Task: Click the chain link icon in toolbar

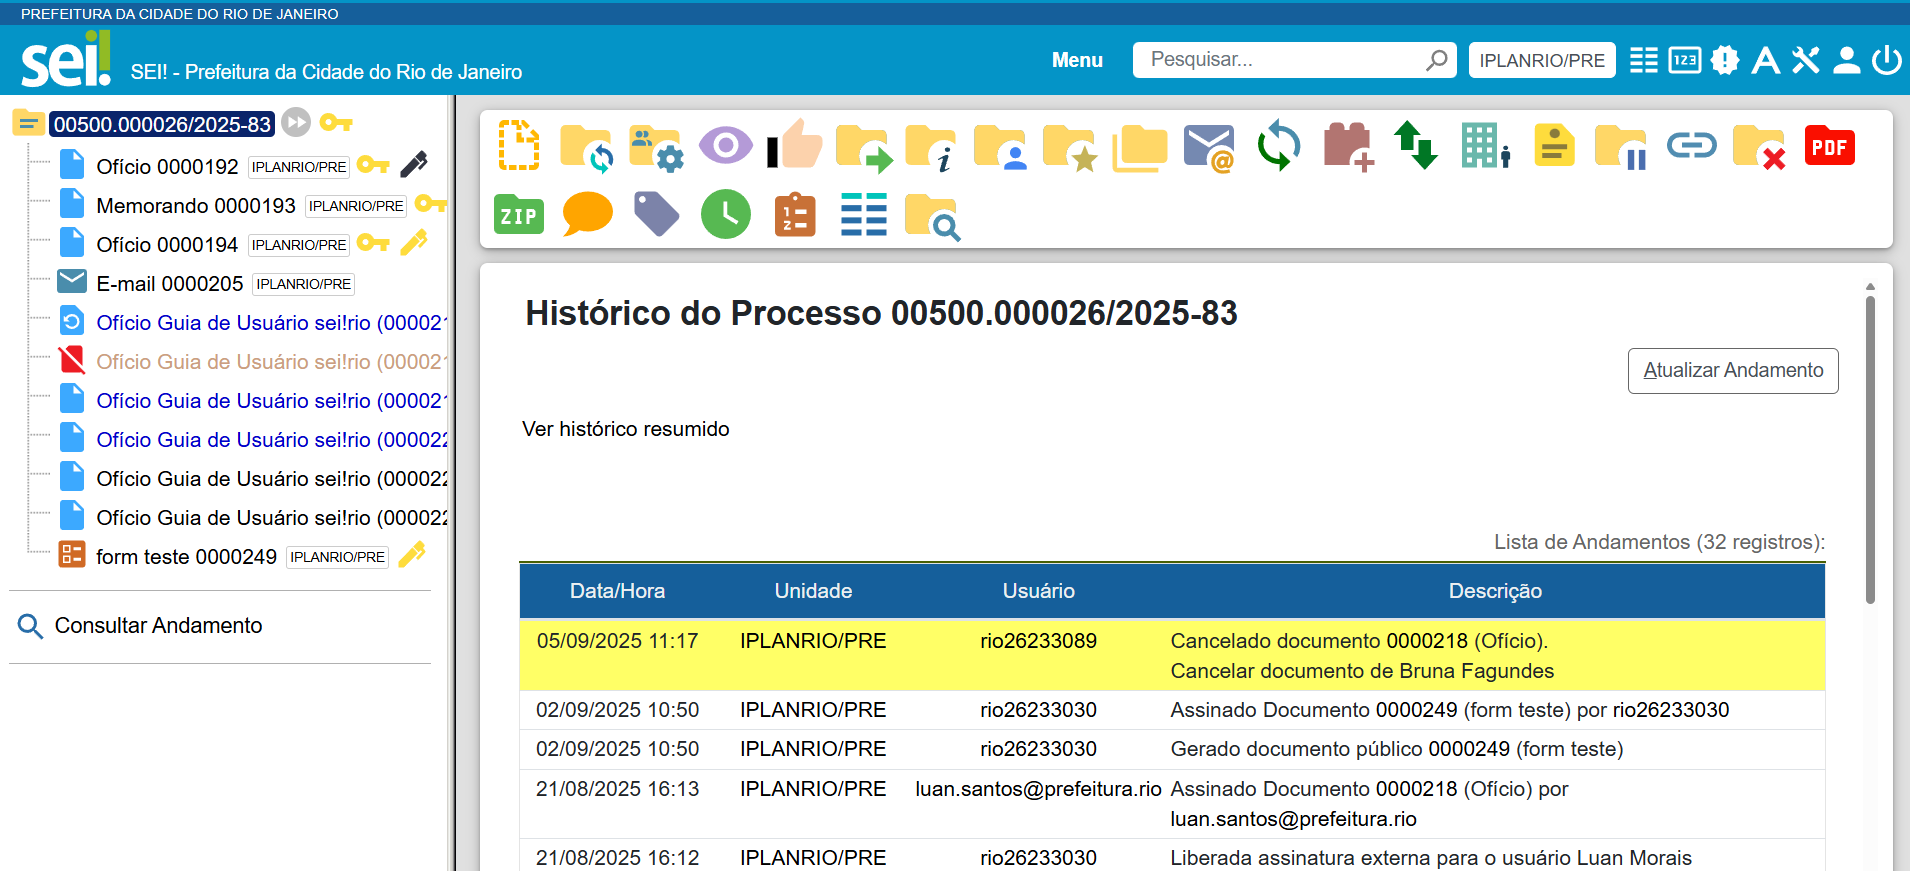Action: tap(1691, 146)
